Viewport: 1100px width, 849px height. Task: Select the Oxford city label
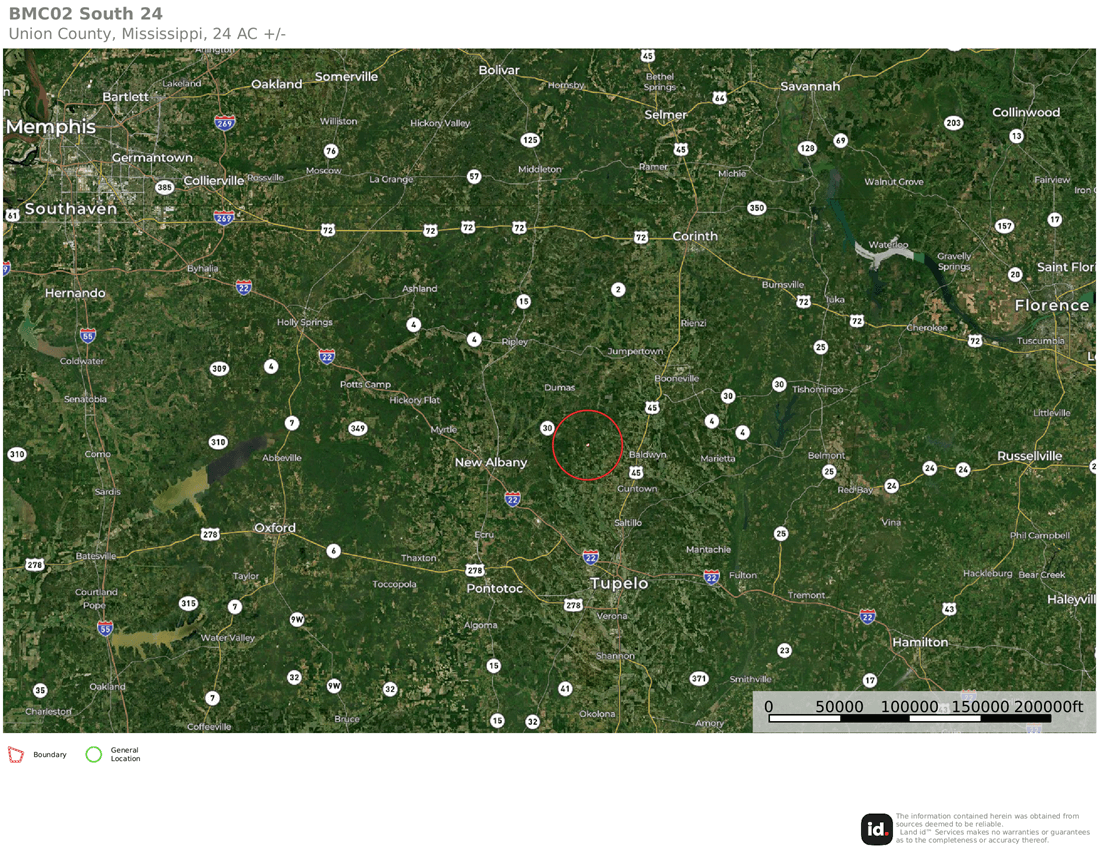(x=274, y=527)
